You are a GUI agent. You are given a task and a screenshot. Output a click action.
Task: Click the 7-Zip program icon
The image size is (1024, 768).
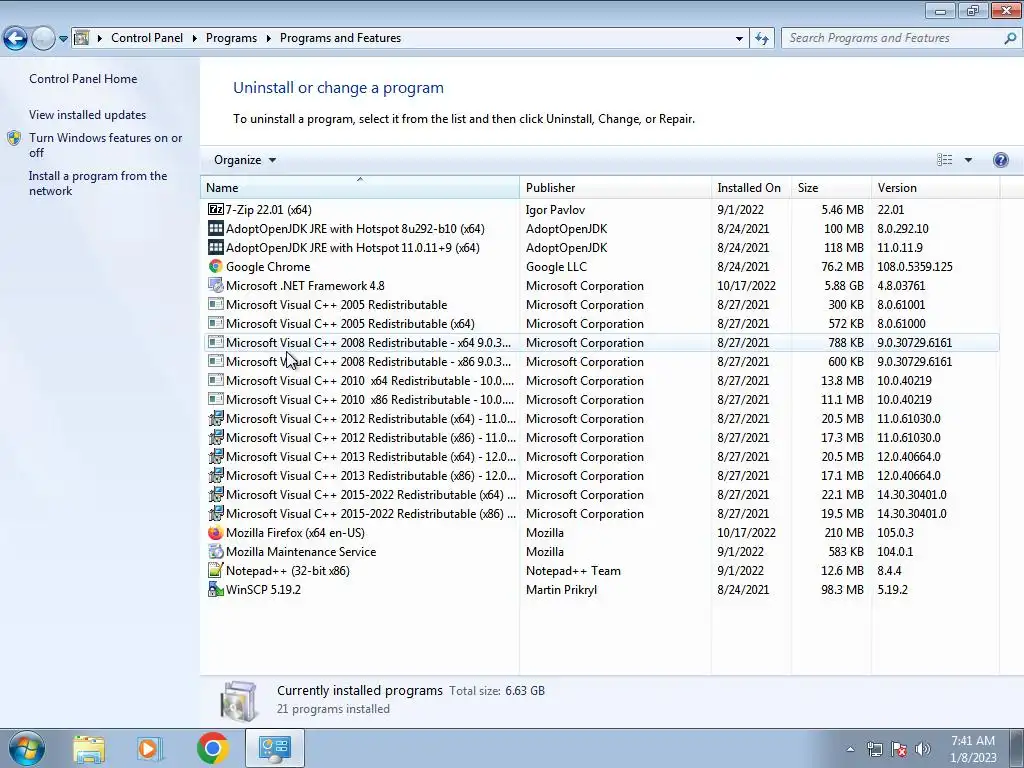pyautogui.click(x=216, y=210)
